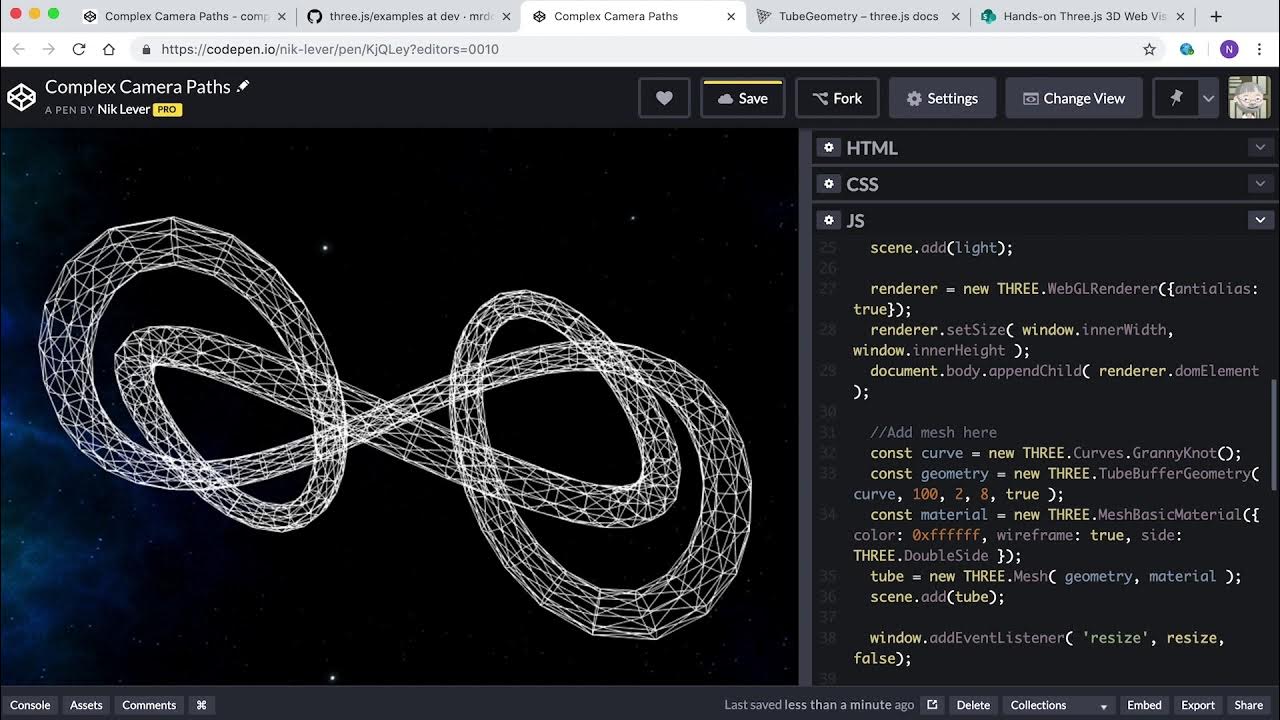Edit pen title with pencil icon

click(x=242, y=87)
